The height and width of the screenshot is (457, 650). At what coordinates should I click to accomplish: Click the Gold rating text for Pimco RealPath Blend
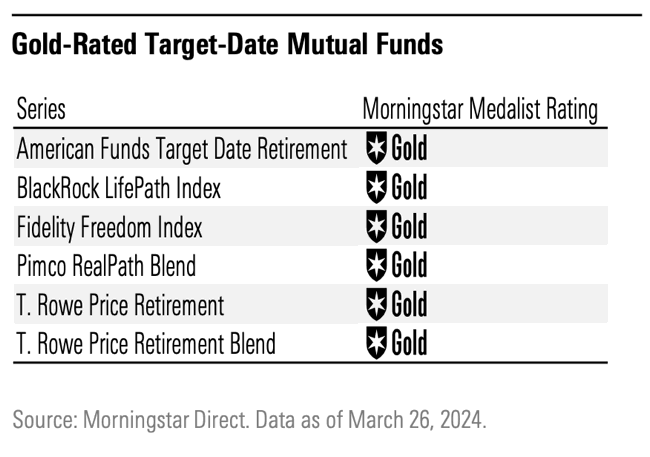[409, 265]
